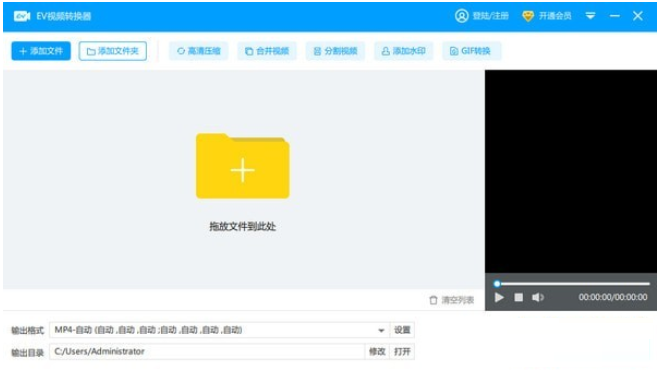Click the preview progress slider handle
The height and width of the screenshot is (388, 659).
(497, 284)
